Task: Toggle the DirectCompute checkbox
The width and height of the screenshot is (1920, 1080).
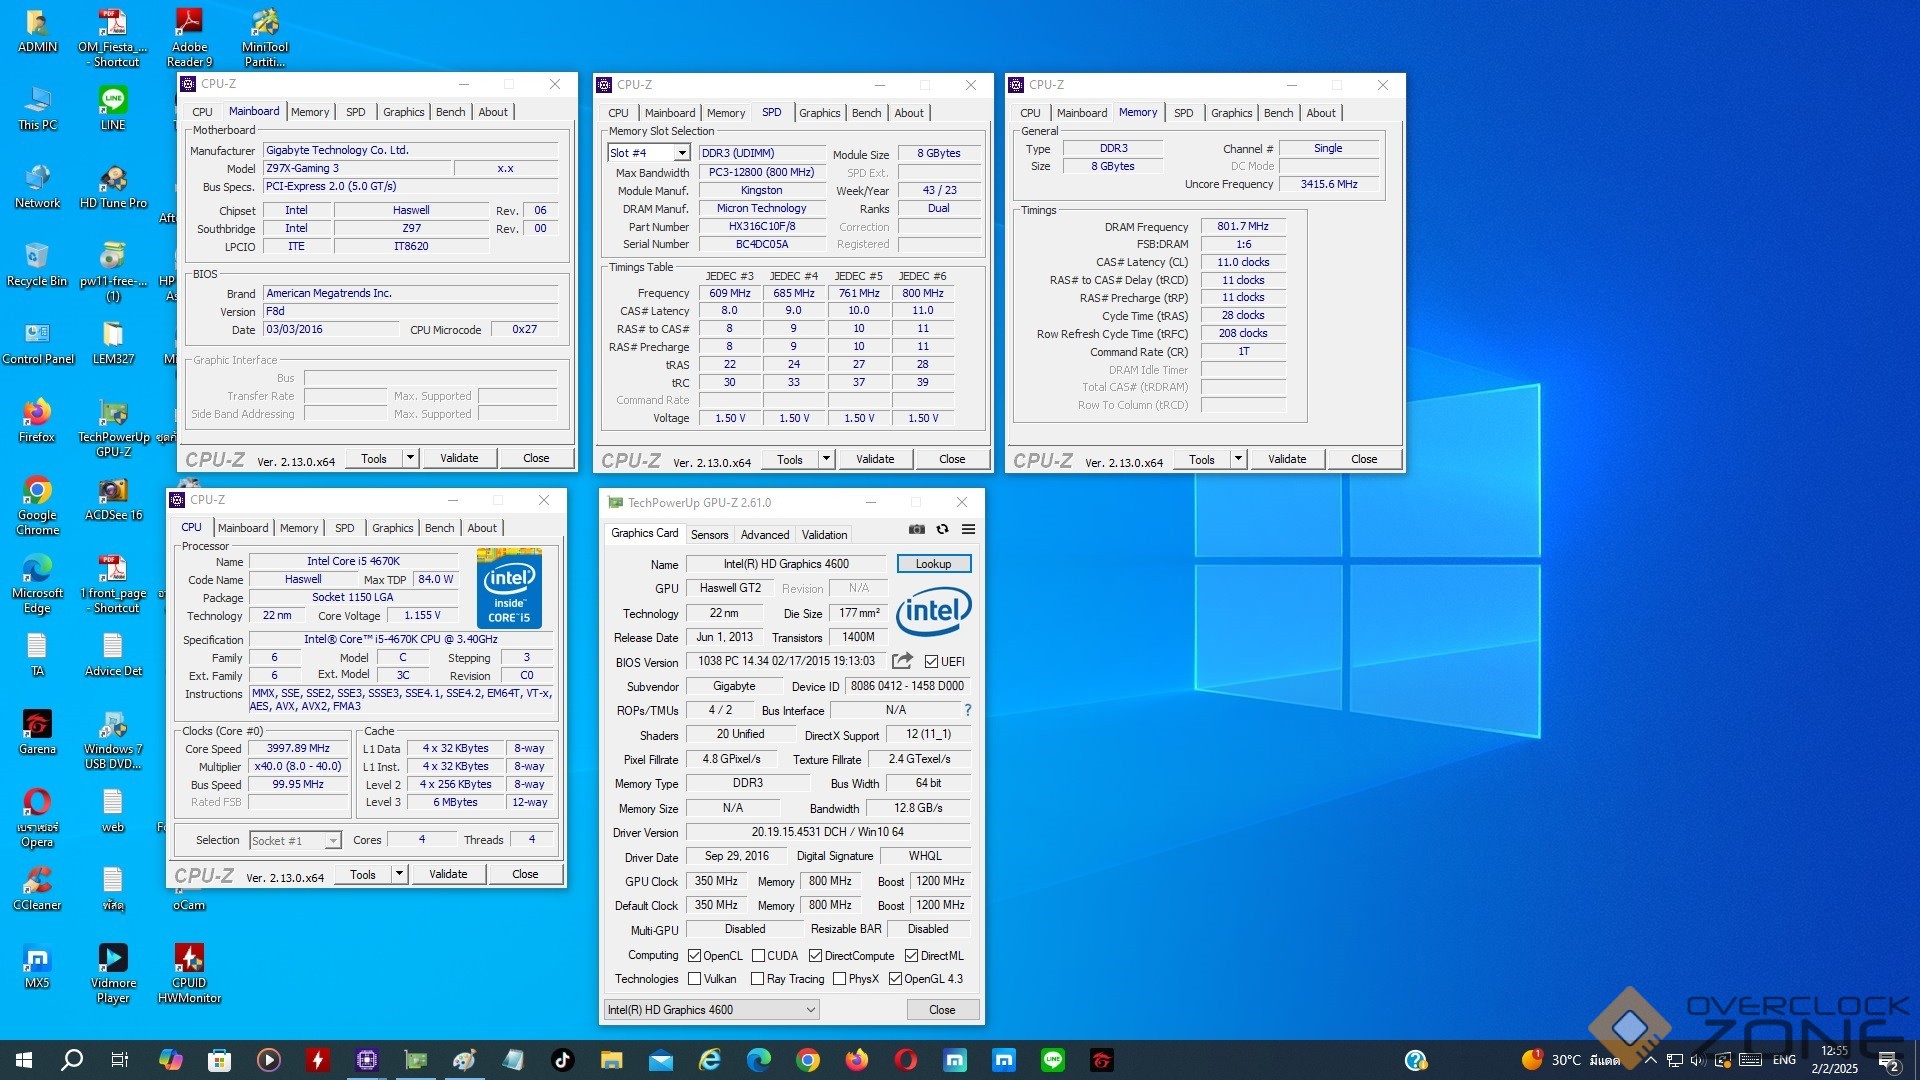Action: point(815,956)
